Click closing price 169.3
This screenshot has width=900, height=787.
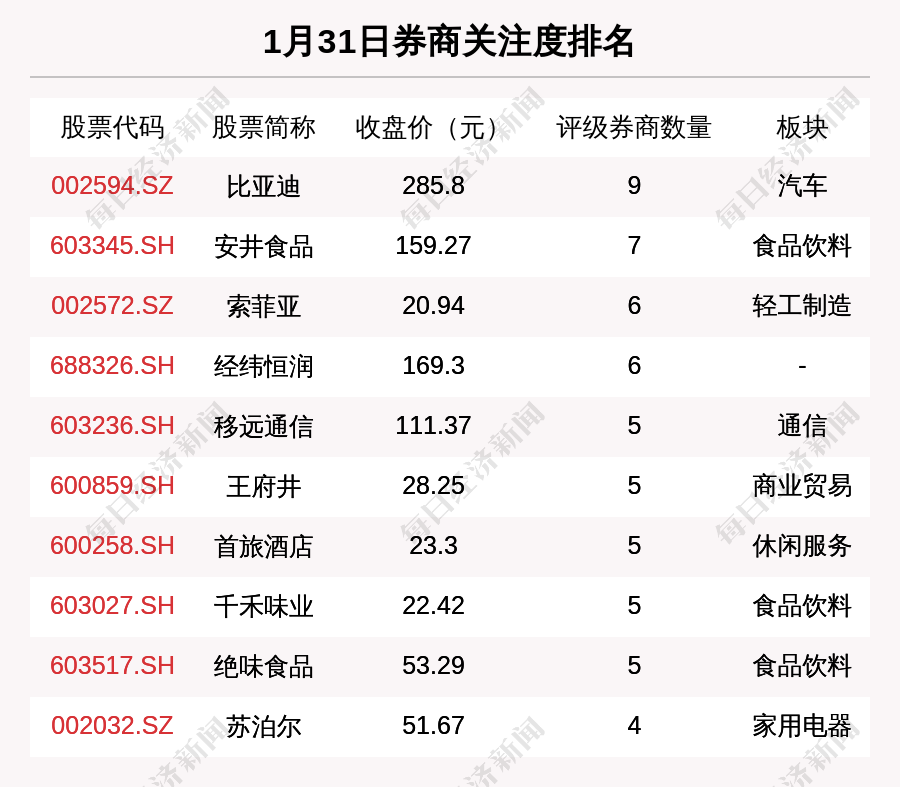[x=433, y=366]
